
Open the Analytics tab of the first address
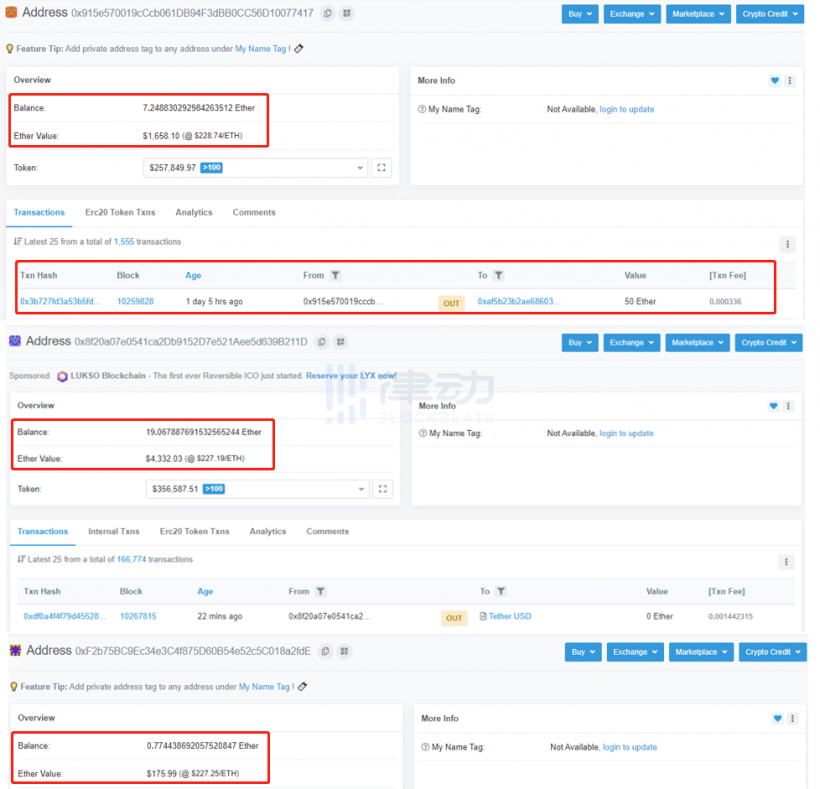tap(194, 212)
